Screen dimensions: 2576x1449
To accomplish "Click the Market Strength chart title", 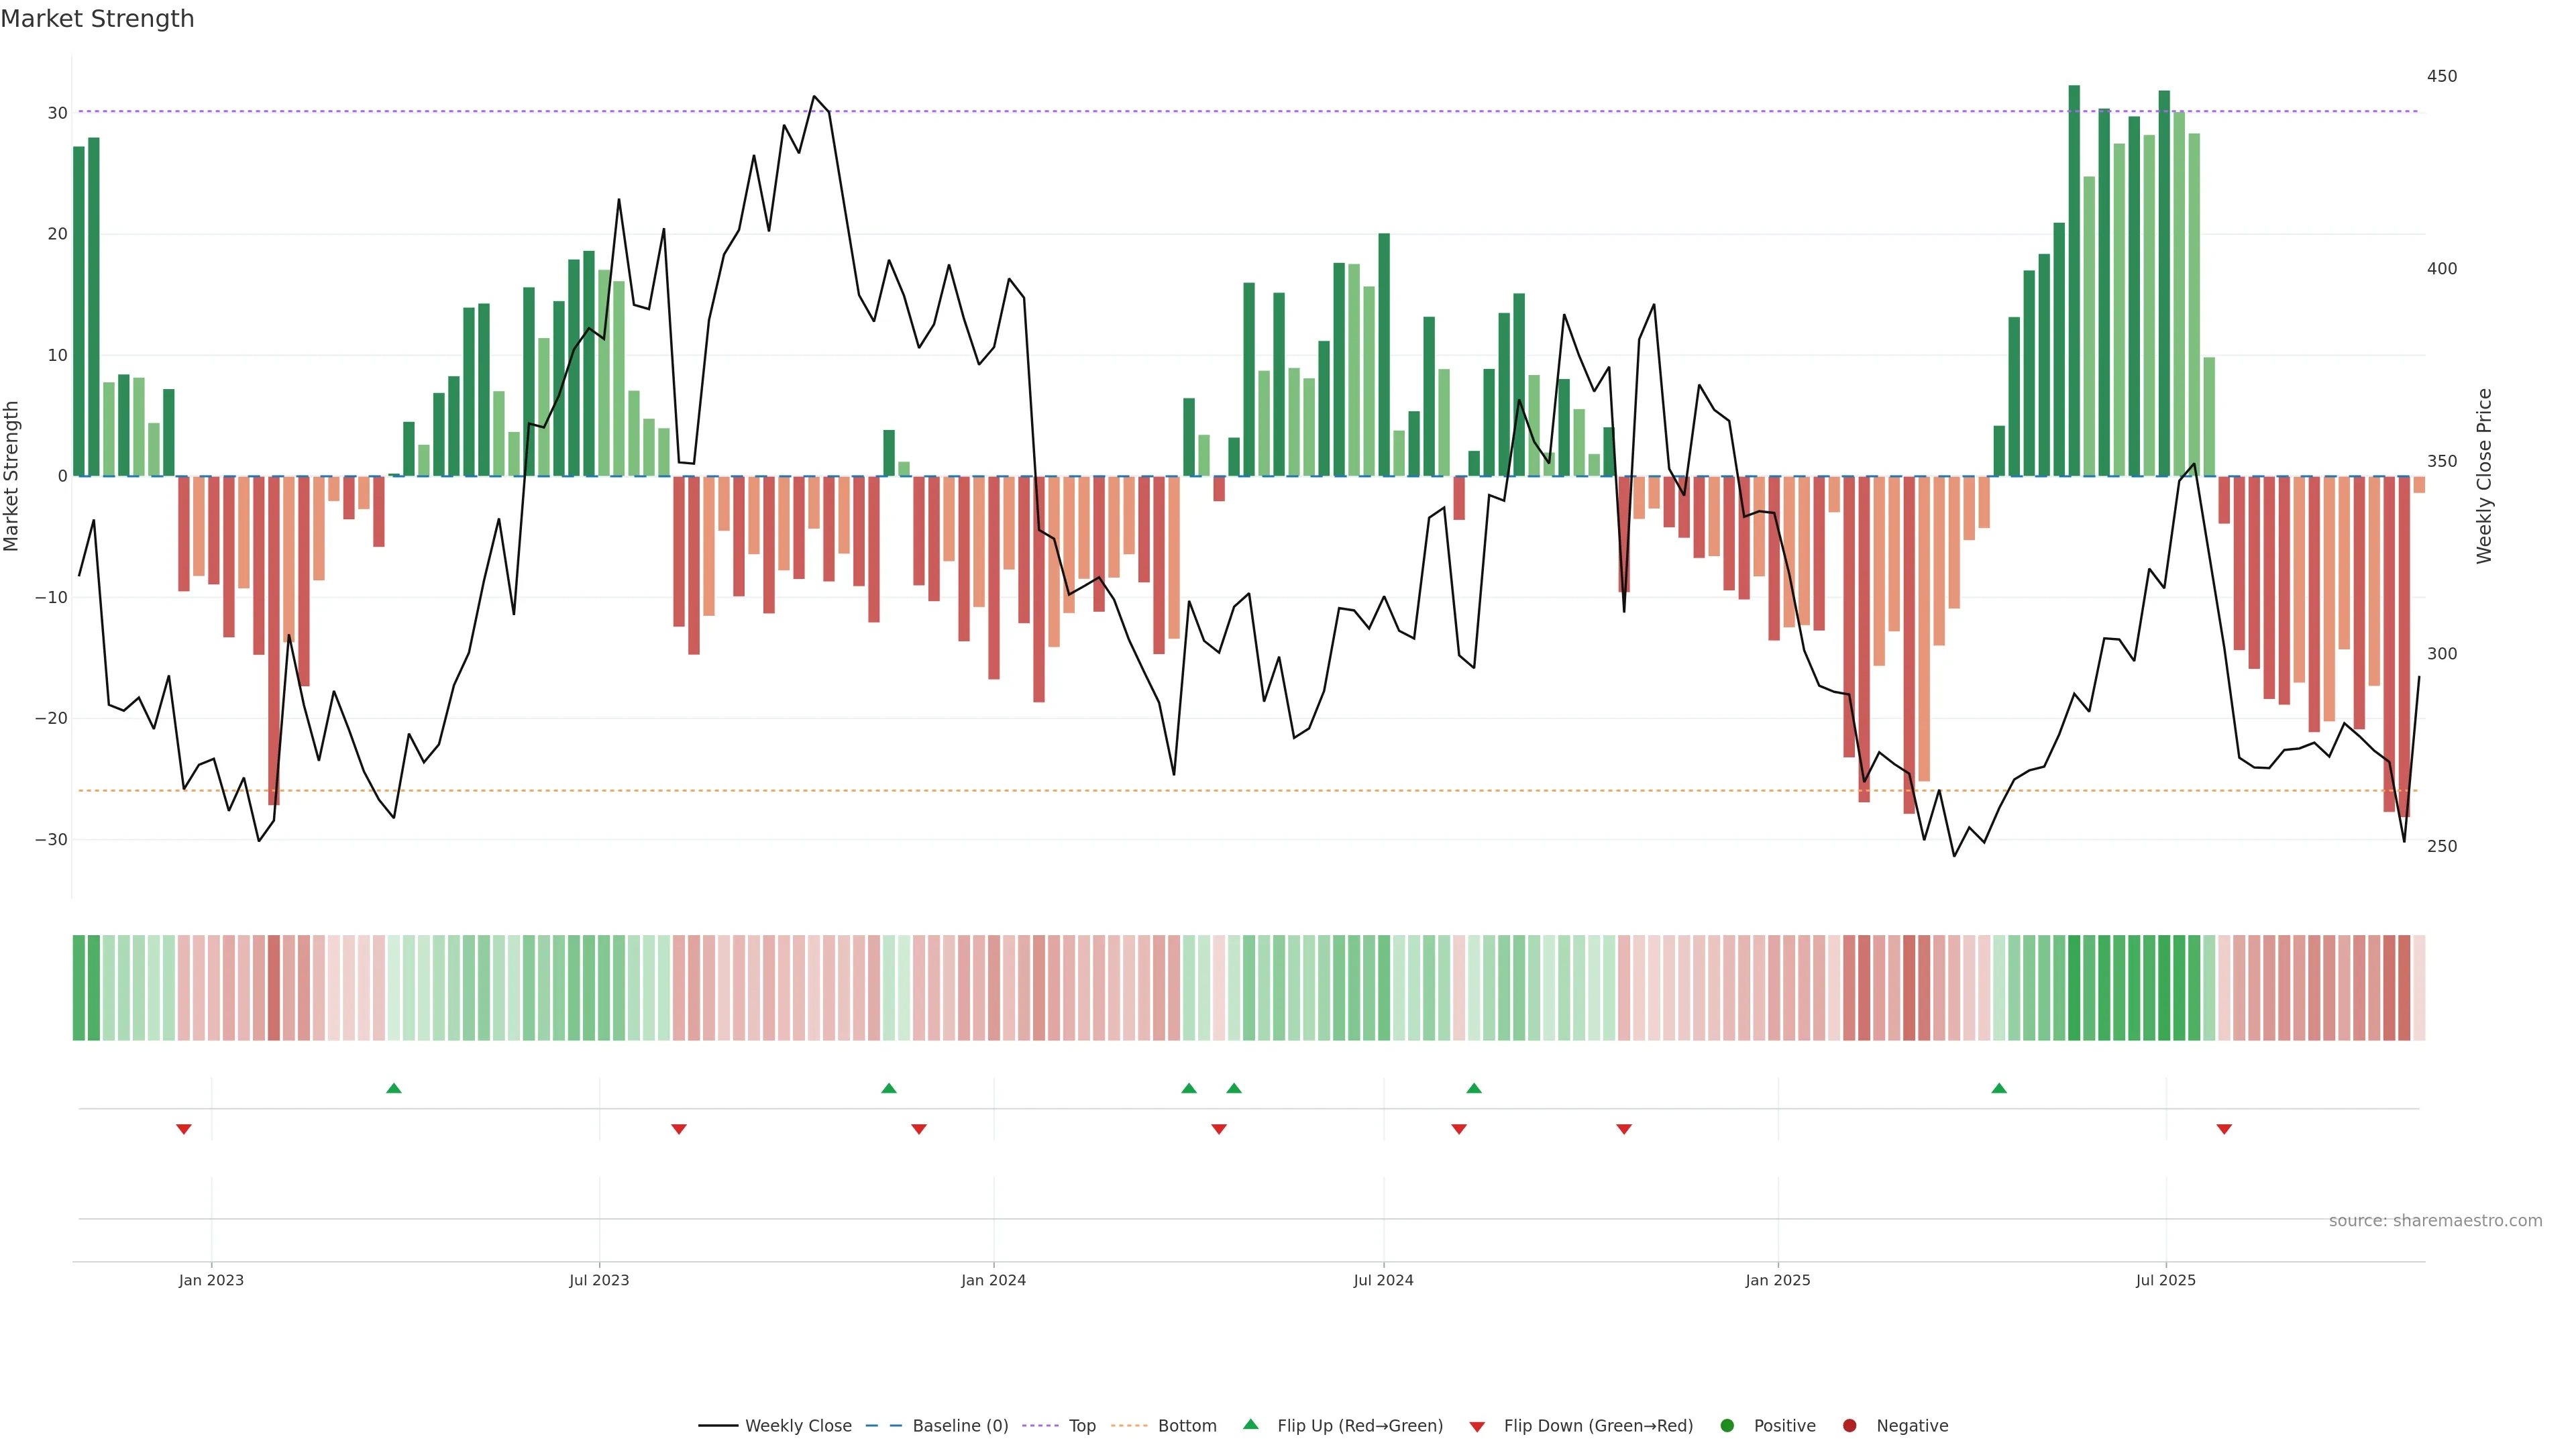I will pyautogui.click(x=97, y=19).
